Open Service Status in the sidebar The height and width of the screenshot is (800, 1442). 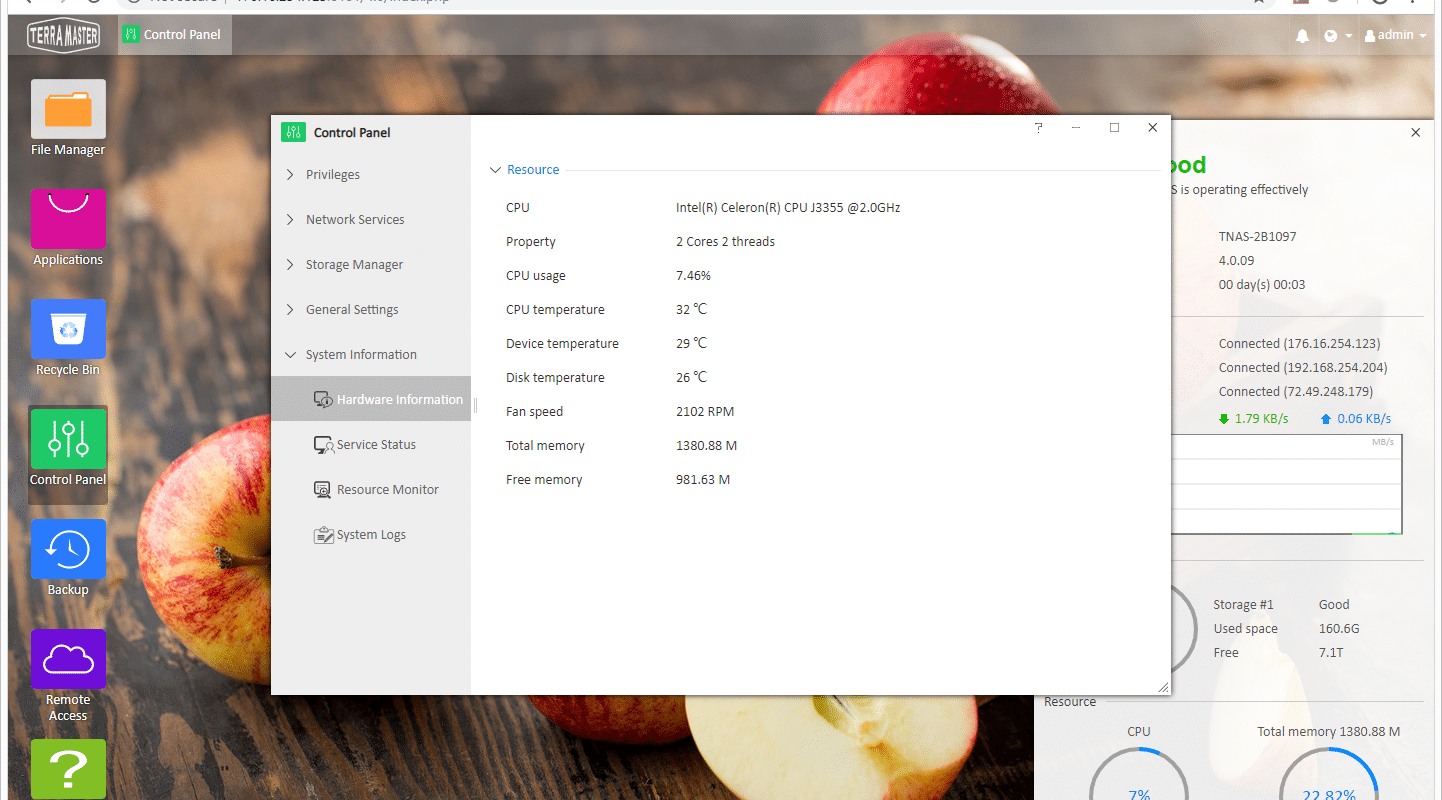pos(371,444)
